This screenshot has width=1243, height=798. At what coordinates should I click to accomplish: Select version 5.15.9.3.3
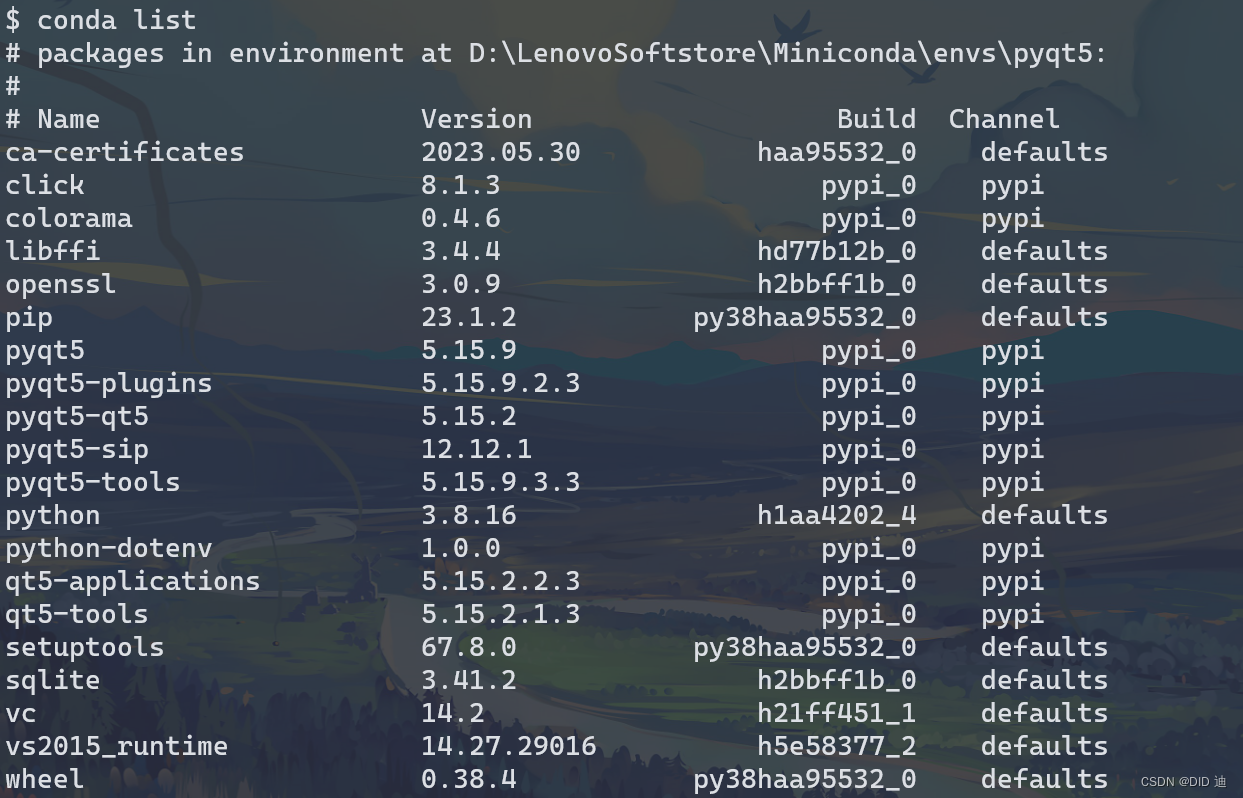501,481
